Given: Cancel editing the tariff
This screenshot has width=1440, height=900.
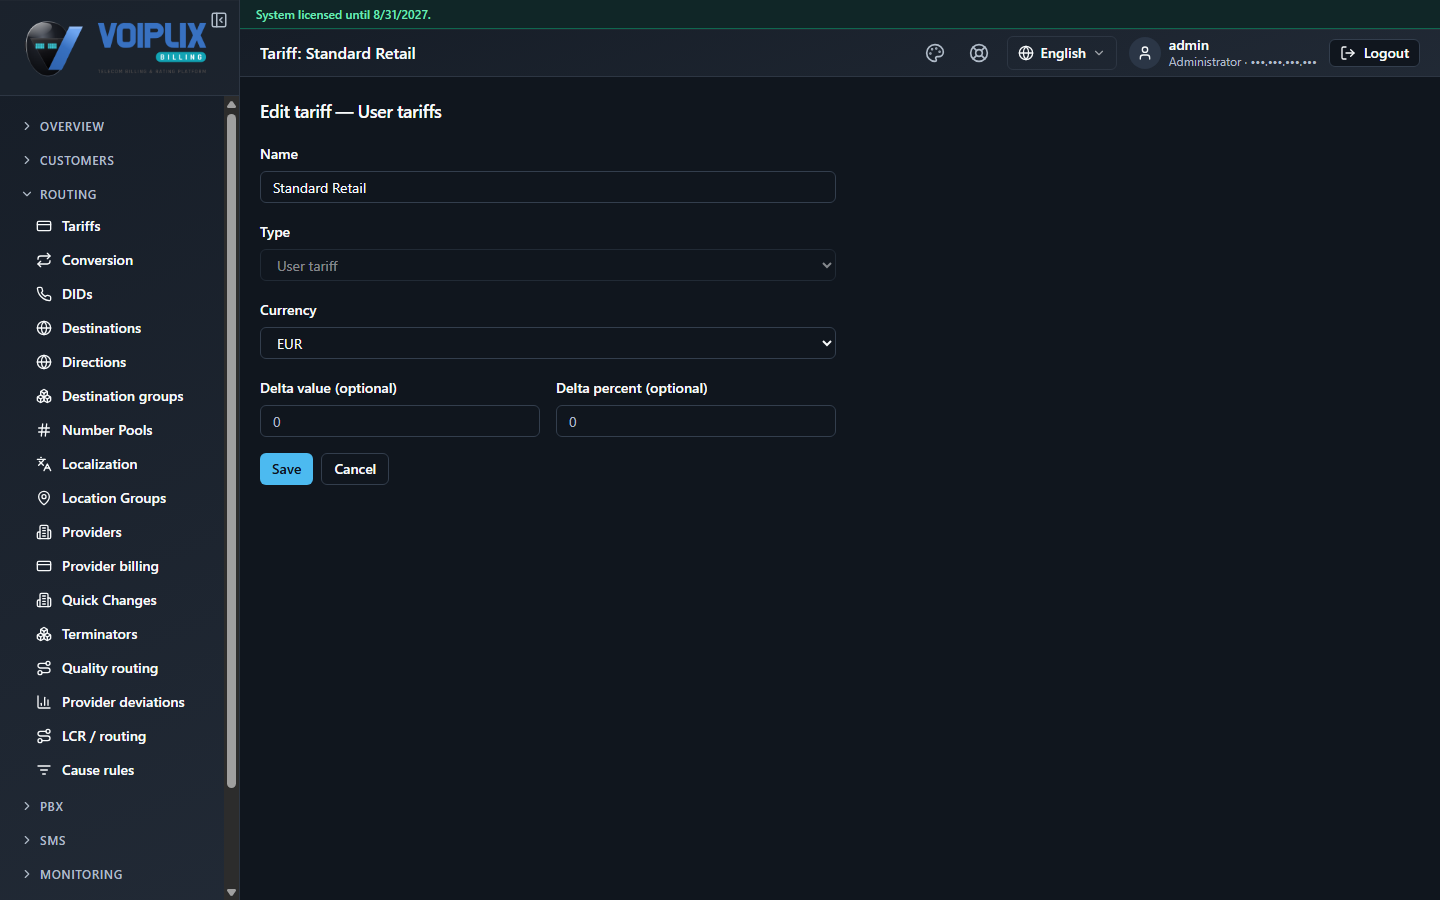Looking at the screenshot, I should (x=355, y=469).
